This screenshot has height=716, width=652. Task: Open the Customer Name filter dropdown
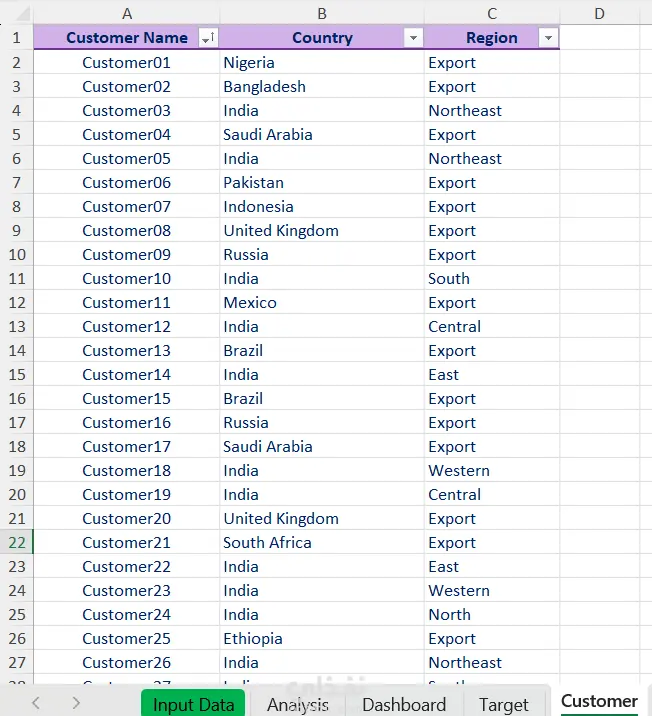pyautogui.click(x=208, y=38)
